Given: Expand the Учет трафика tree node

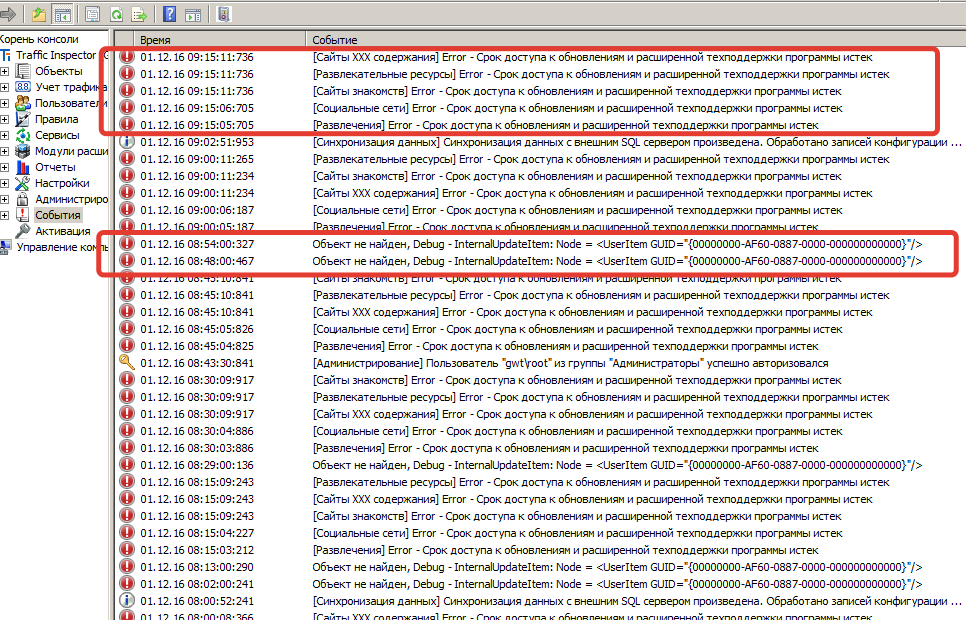Looking at the screenshot, I should click(4, 88).
